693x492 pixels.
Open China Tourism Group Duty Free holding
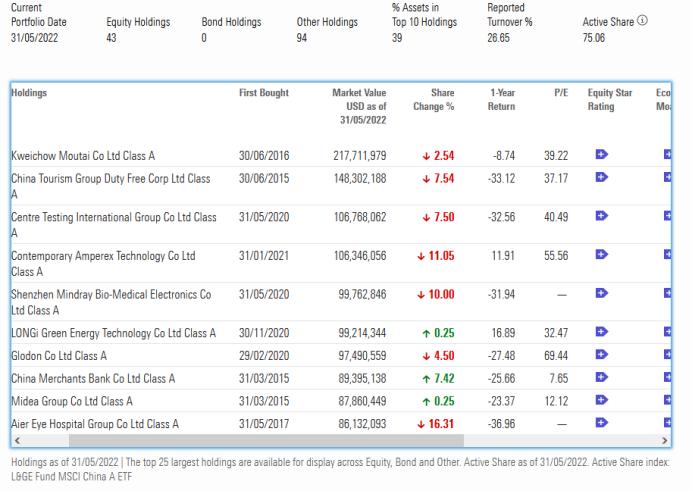click(x=110, y=186)
